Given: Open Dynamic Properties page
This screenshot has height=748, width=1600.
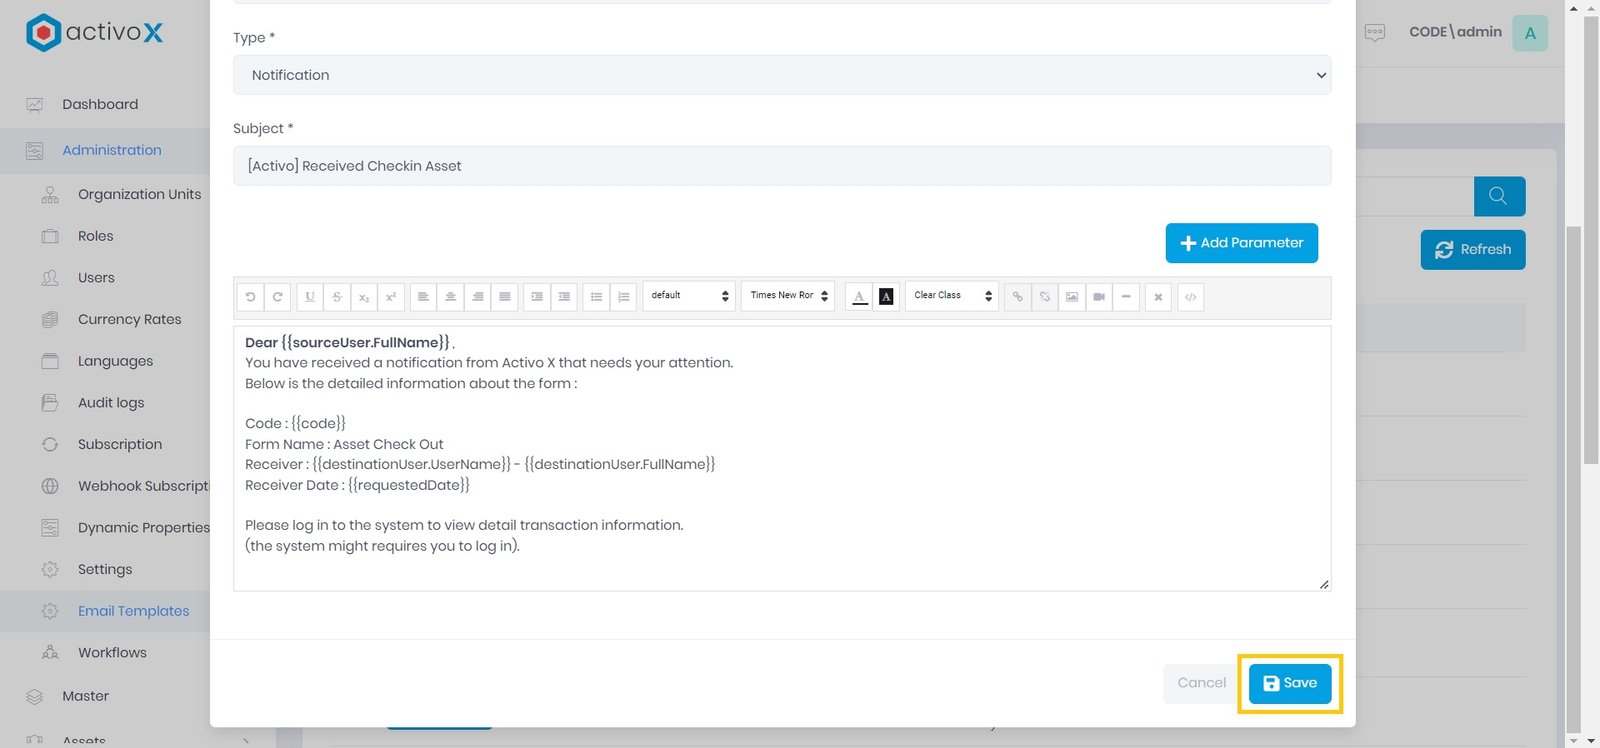Looking at the screenshot, I should click(143, 528).
